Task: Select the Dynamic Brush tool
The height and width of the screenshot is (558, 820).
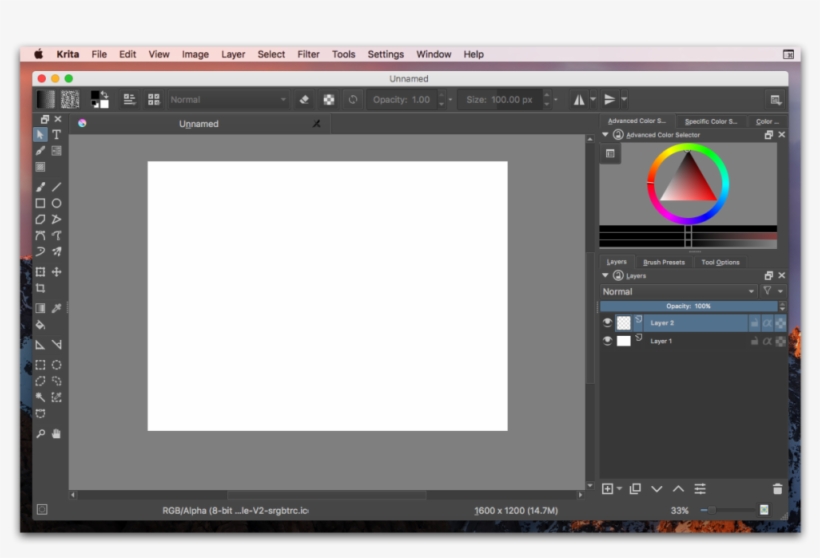Action: click(x=40, y=252)
